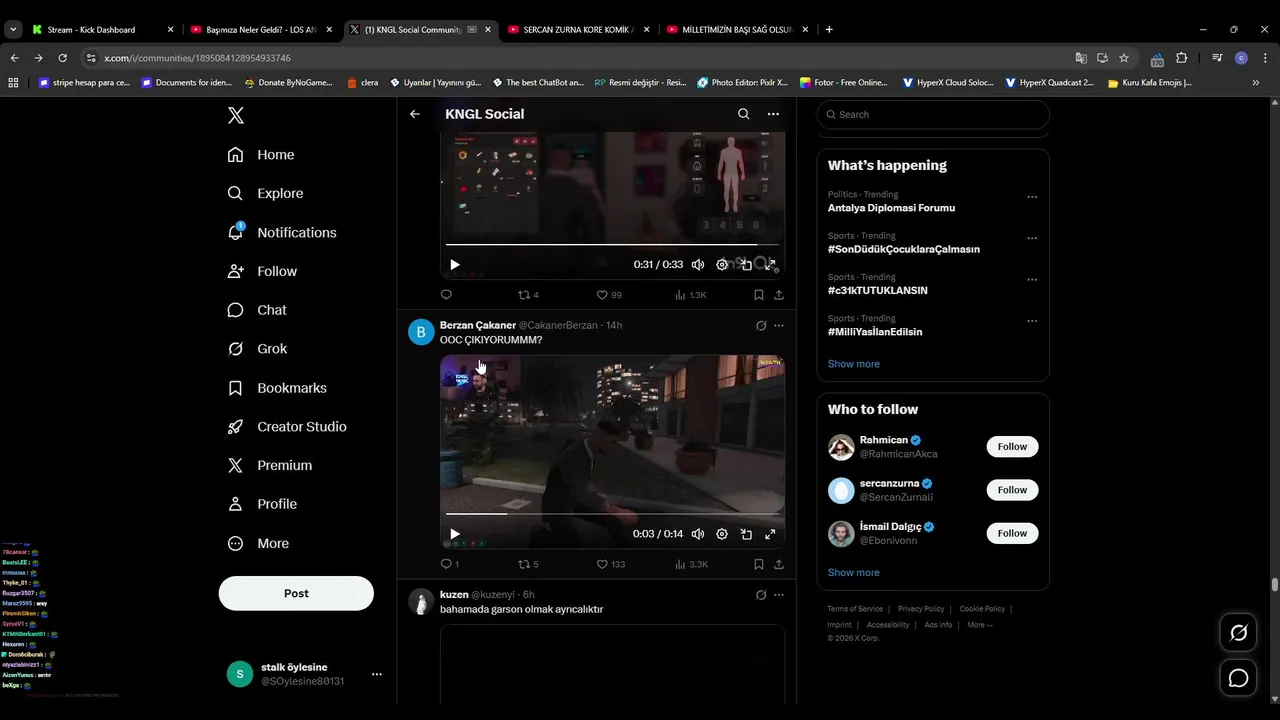The height and width of the screenshot is (720, 1280).
Task: Open more options on Berzan Çakaner post
Action: 779,326
